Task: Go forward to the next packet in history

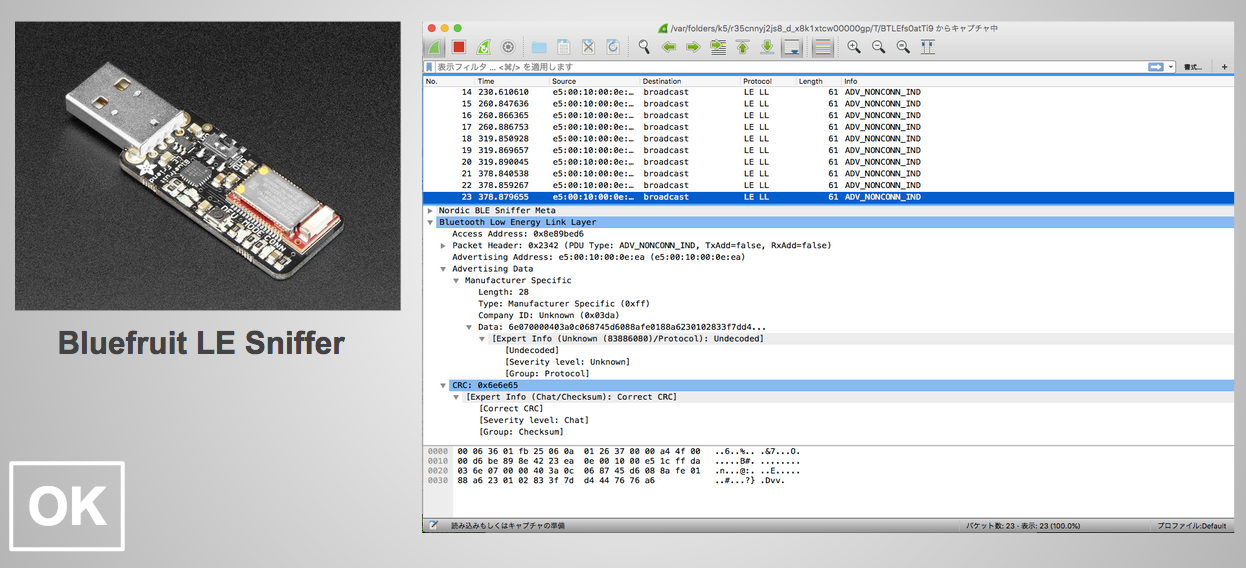Action: (x=693, y=47)
